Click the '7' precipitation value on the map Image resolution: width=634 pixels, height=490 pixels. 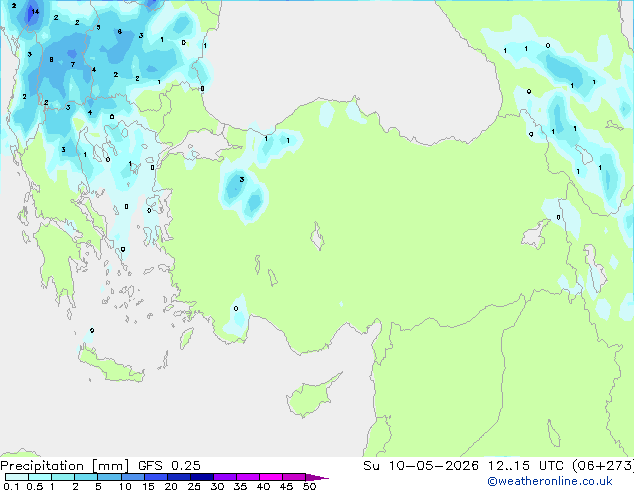click(73, 64)
